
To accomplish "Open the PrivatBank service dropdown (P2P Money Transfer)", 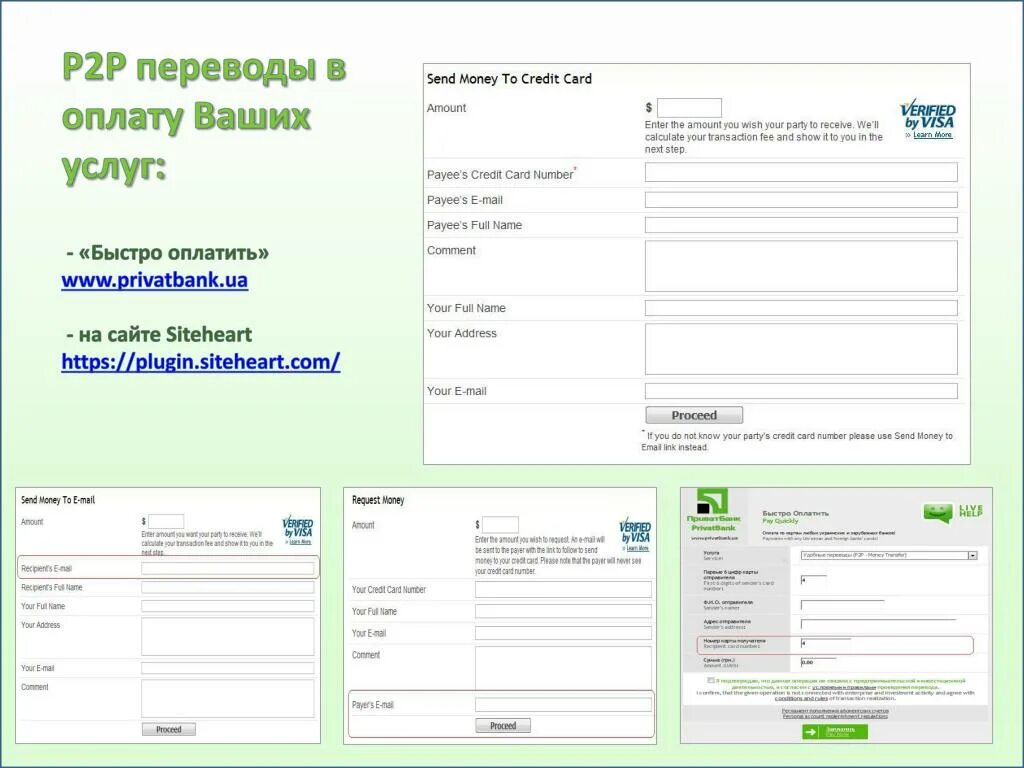I will (889, 555).
